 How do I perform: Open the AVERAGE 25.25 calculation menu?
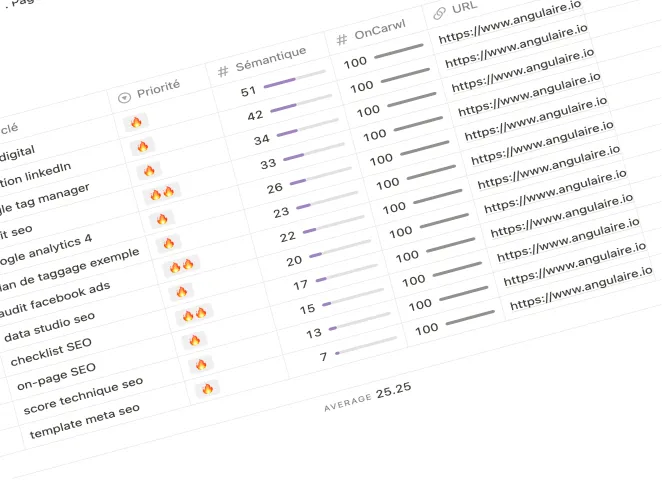(x=367, y=396)
